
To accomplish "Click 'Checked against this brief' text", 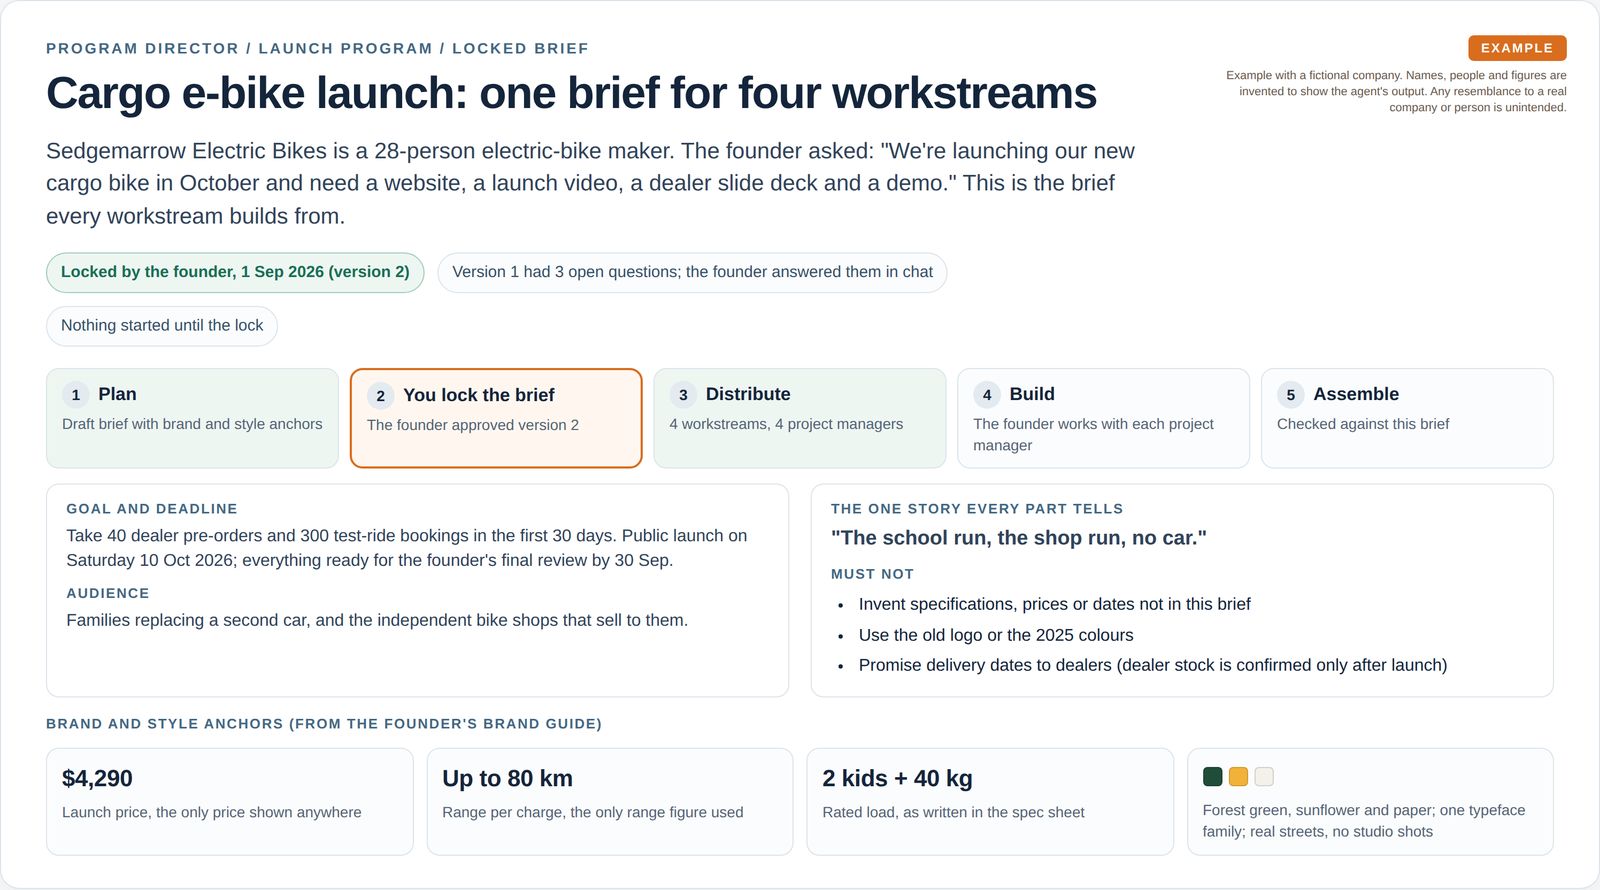I will [x=1363, y=424].
